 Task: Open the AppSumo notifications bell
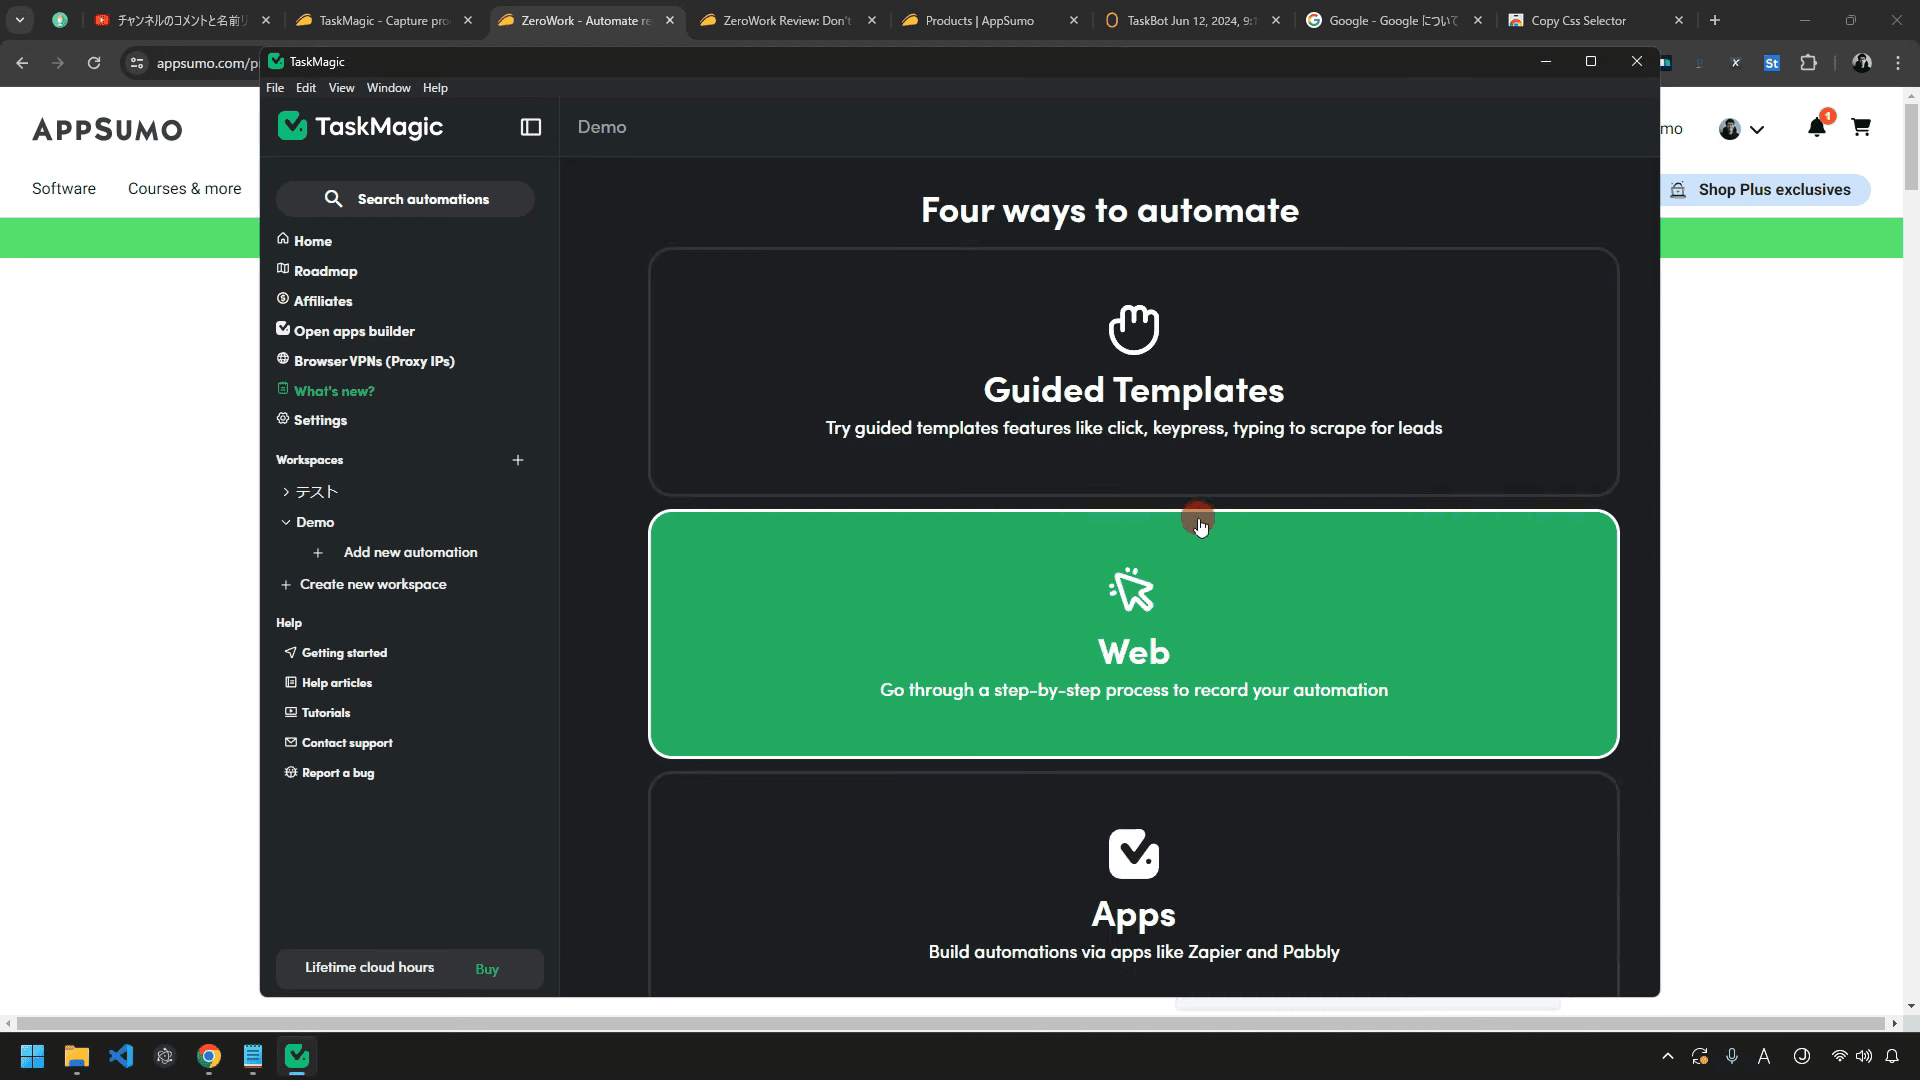click(x=1816, y=128)
